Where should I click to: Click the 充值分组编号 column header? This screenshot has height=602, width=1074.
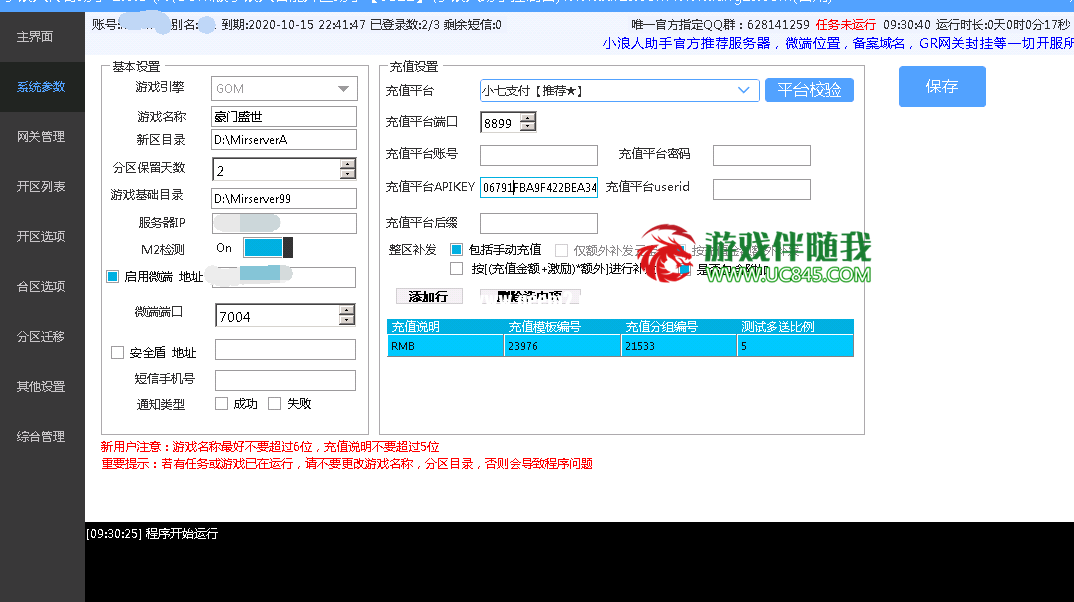point(679,327)
